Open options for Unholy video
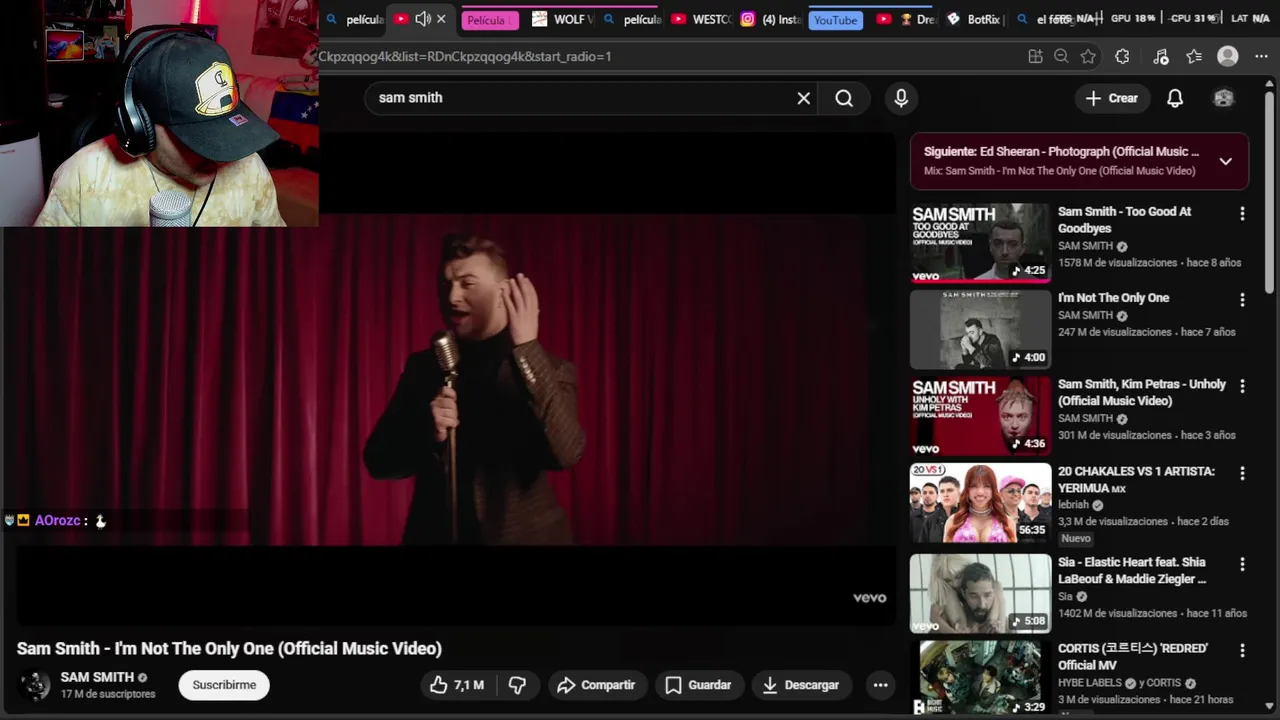This screenshot has height=720, width=1280. pyautogui.click(x=1242, y=386)
